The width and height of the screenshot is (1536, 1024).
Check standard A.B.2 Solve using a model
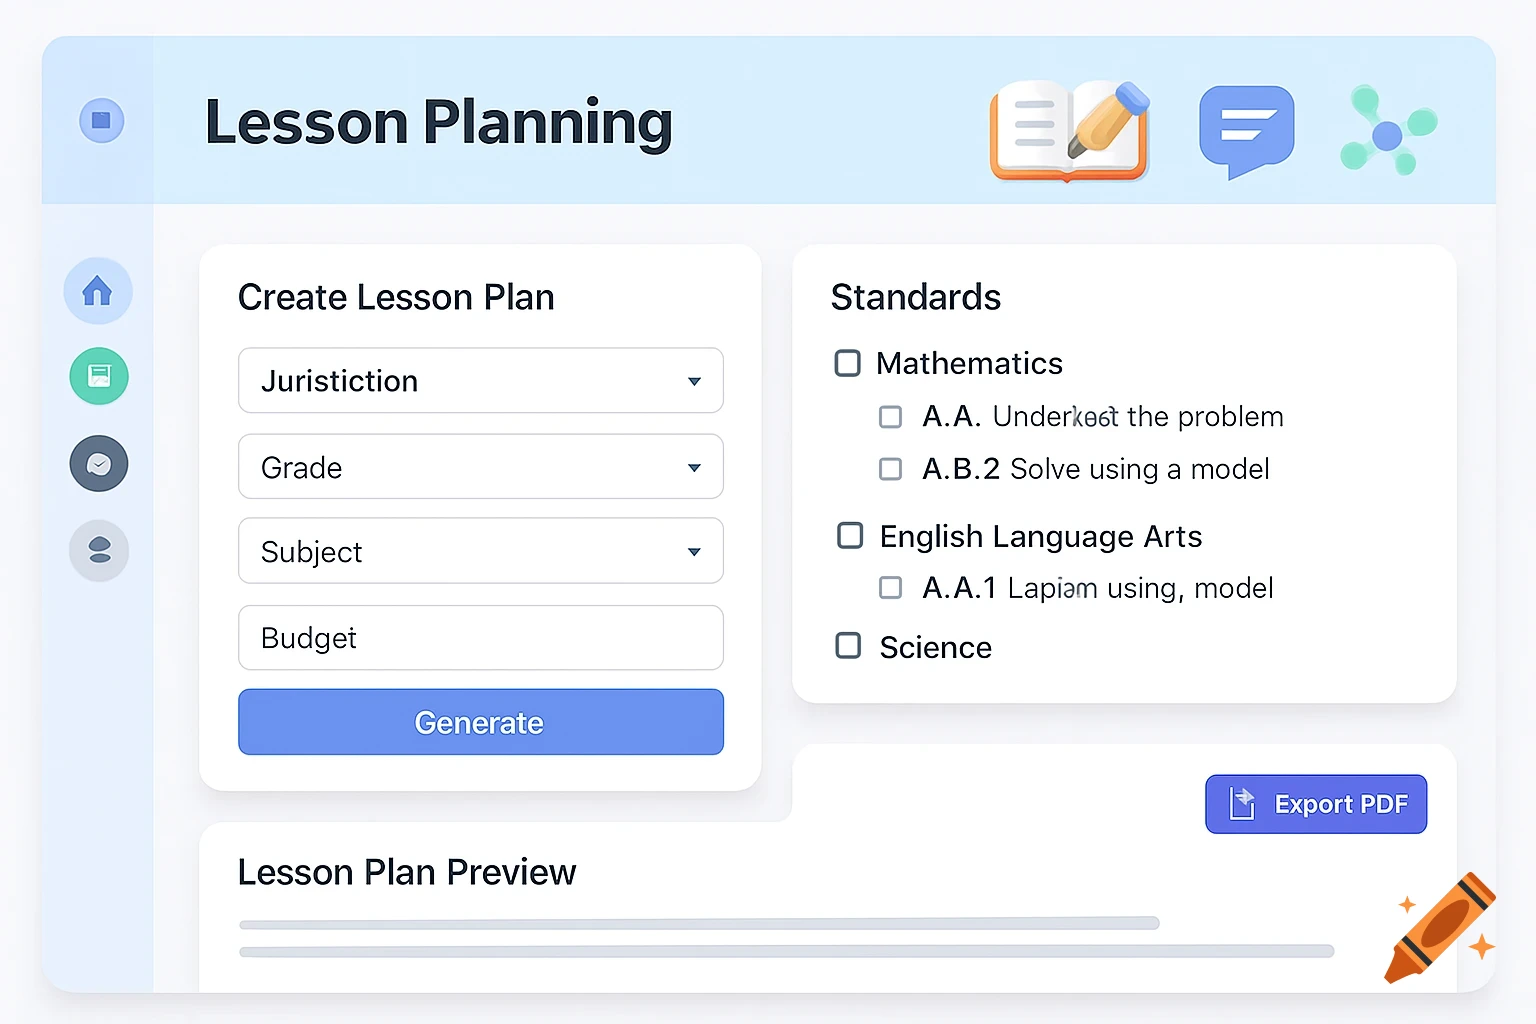click(x=890, y=468)
